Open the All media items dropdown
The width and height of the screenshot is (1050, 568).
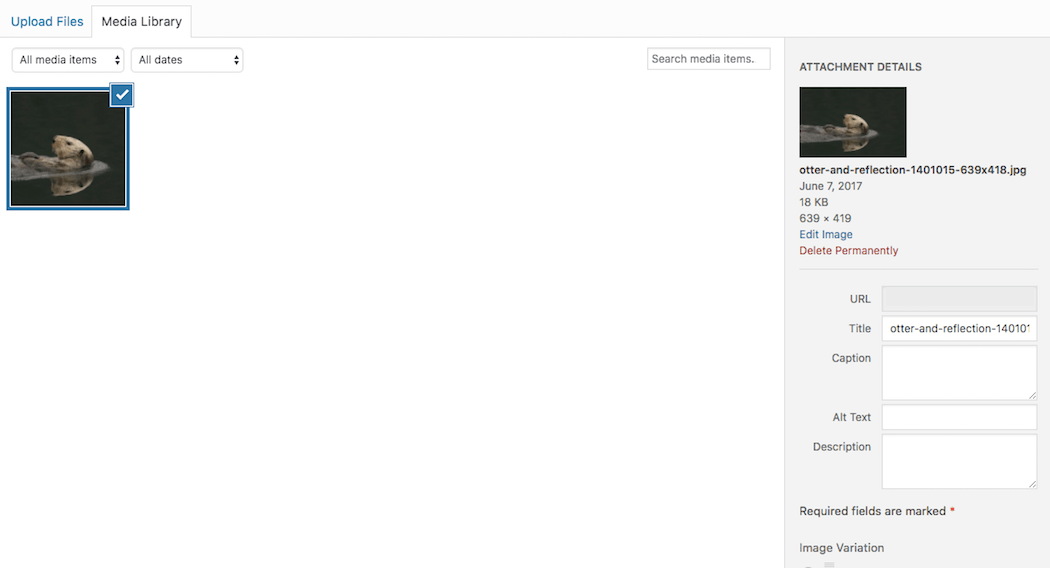click(68, 60)
